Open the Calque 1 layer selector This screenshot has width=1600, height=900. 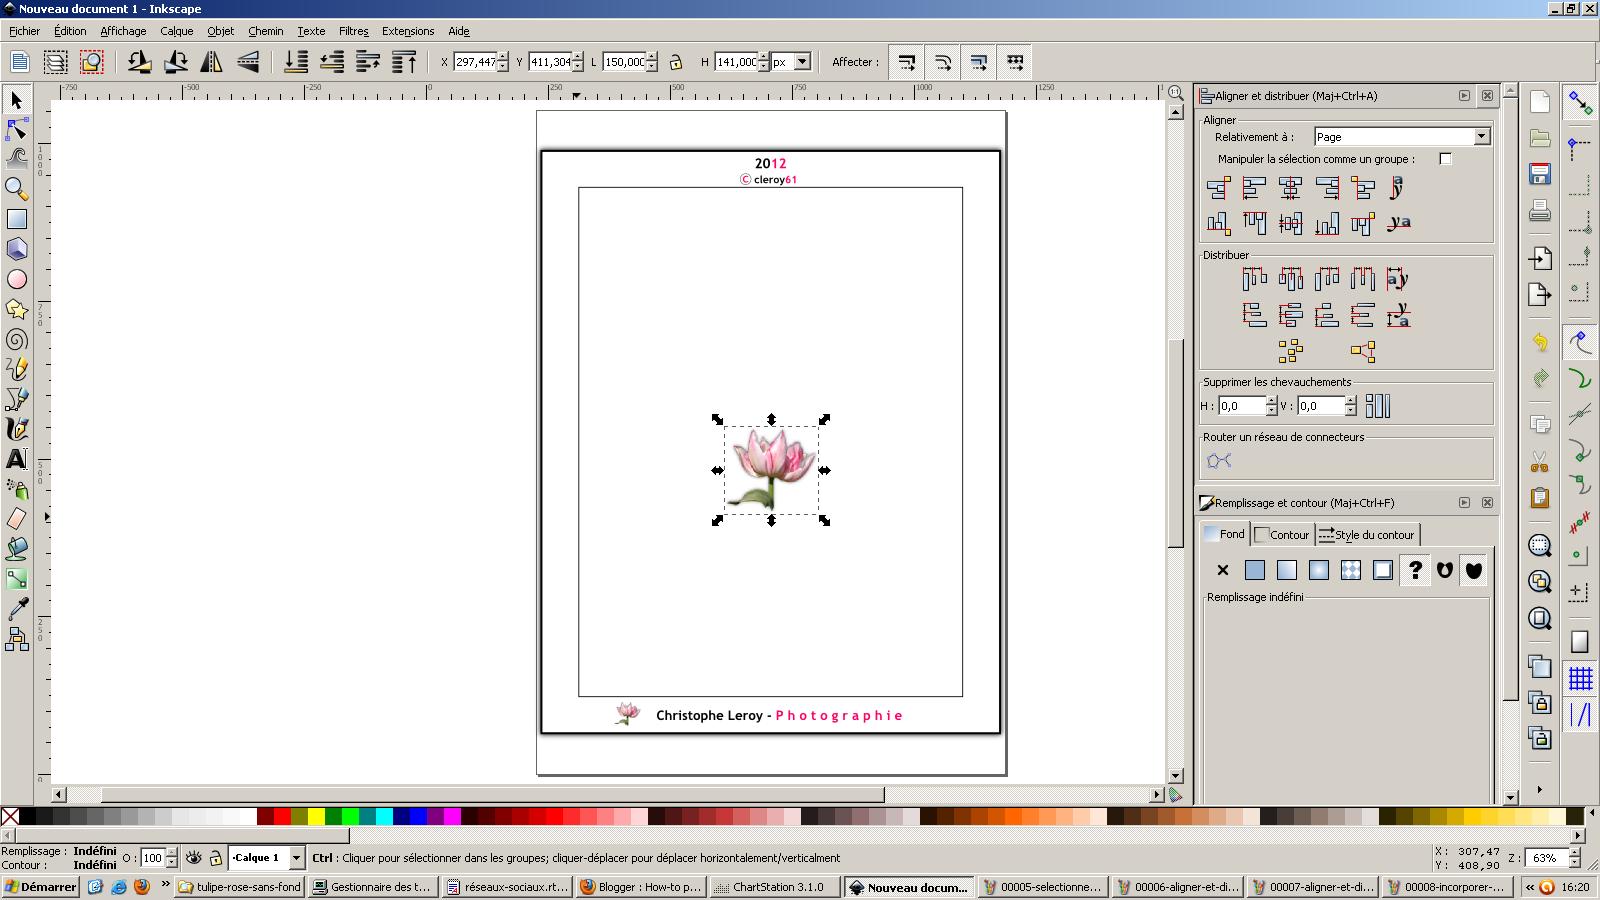click(x=295, y=858)
